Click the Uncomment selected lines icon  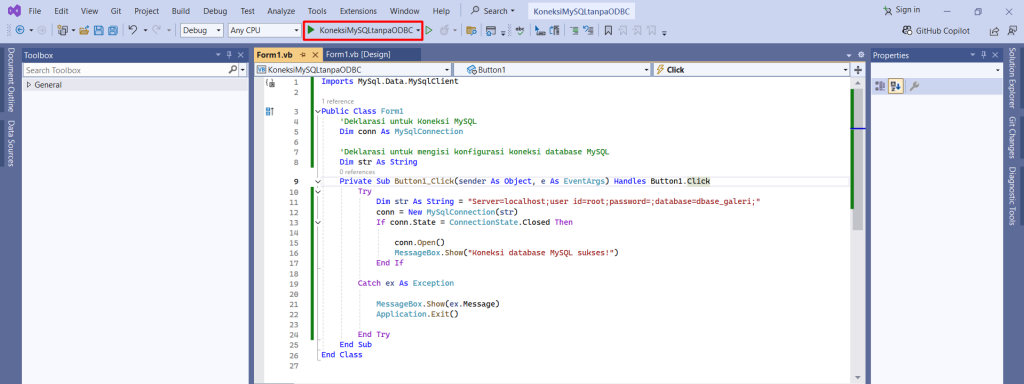pyautogui.click(x=588, y=30)
